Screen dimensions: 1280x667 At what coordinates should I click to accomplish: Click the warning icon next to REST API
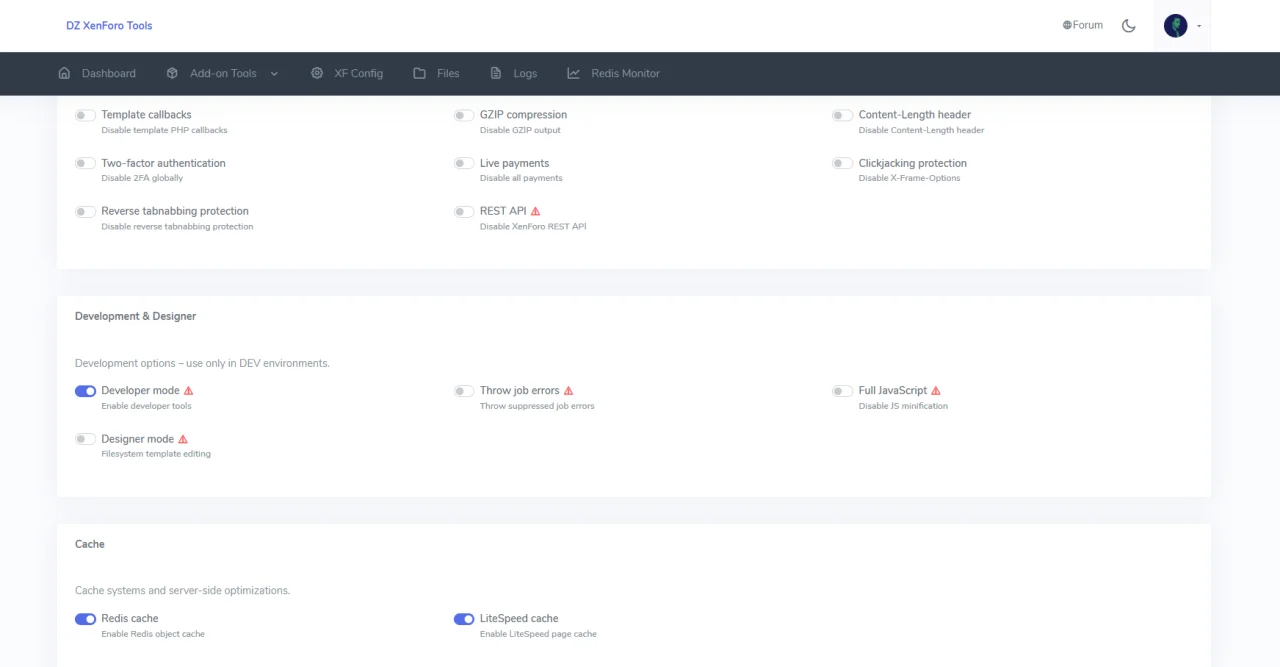pos(536,211)
